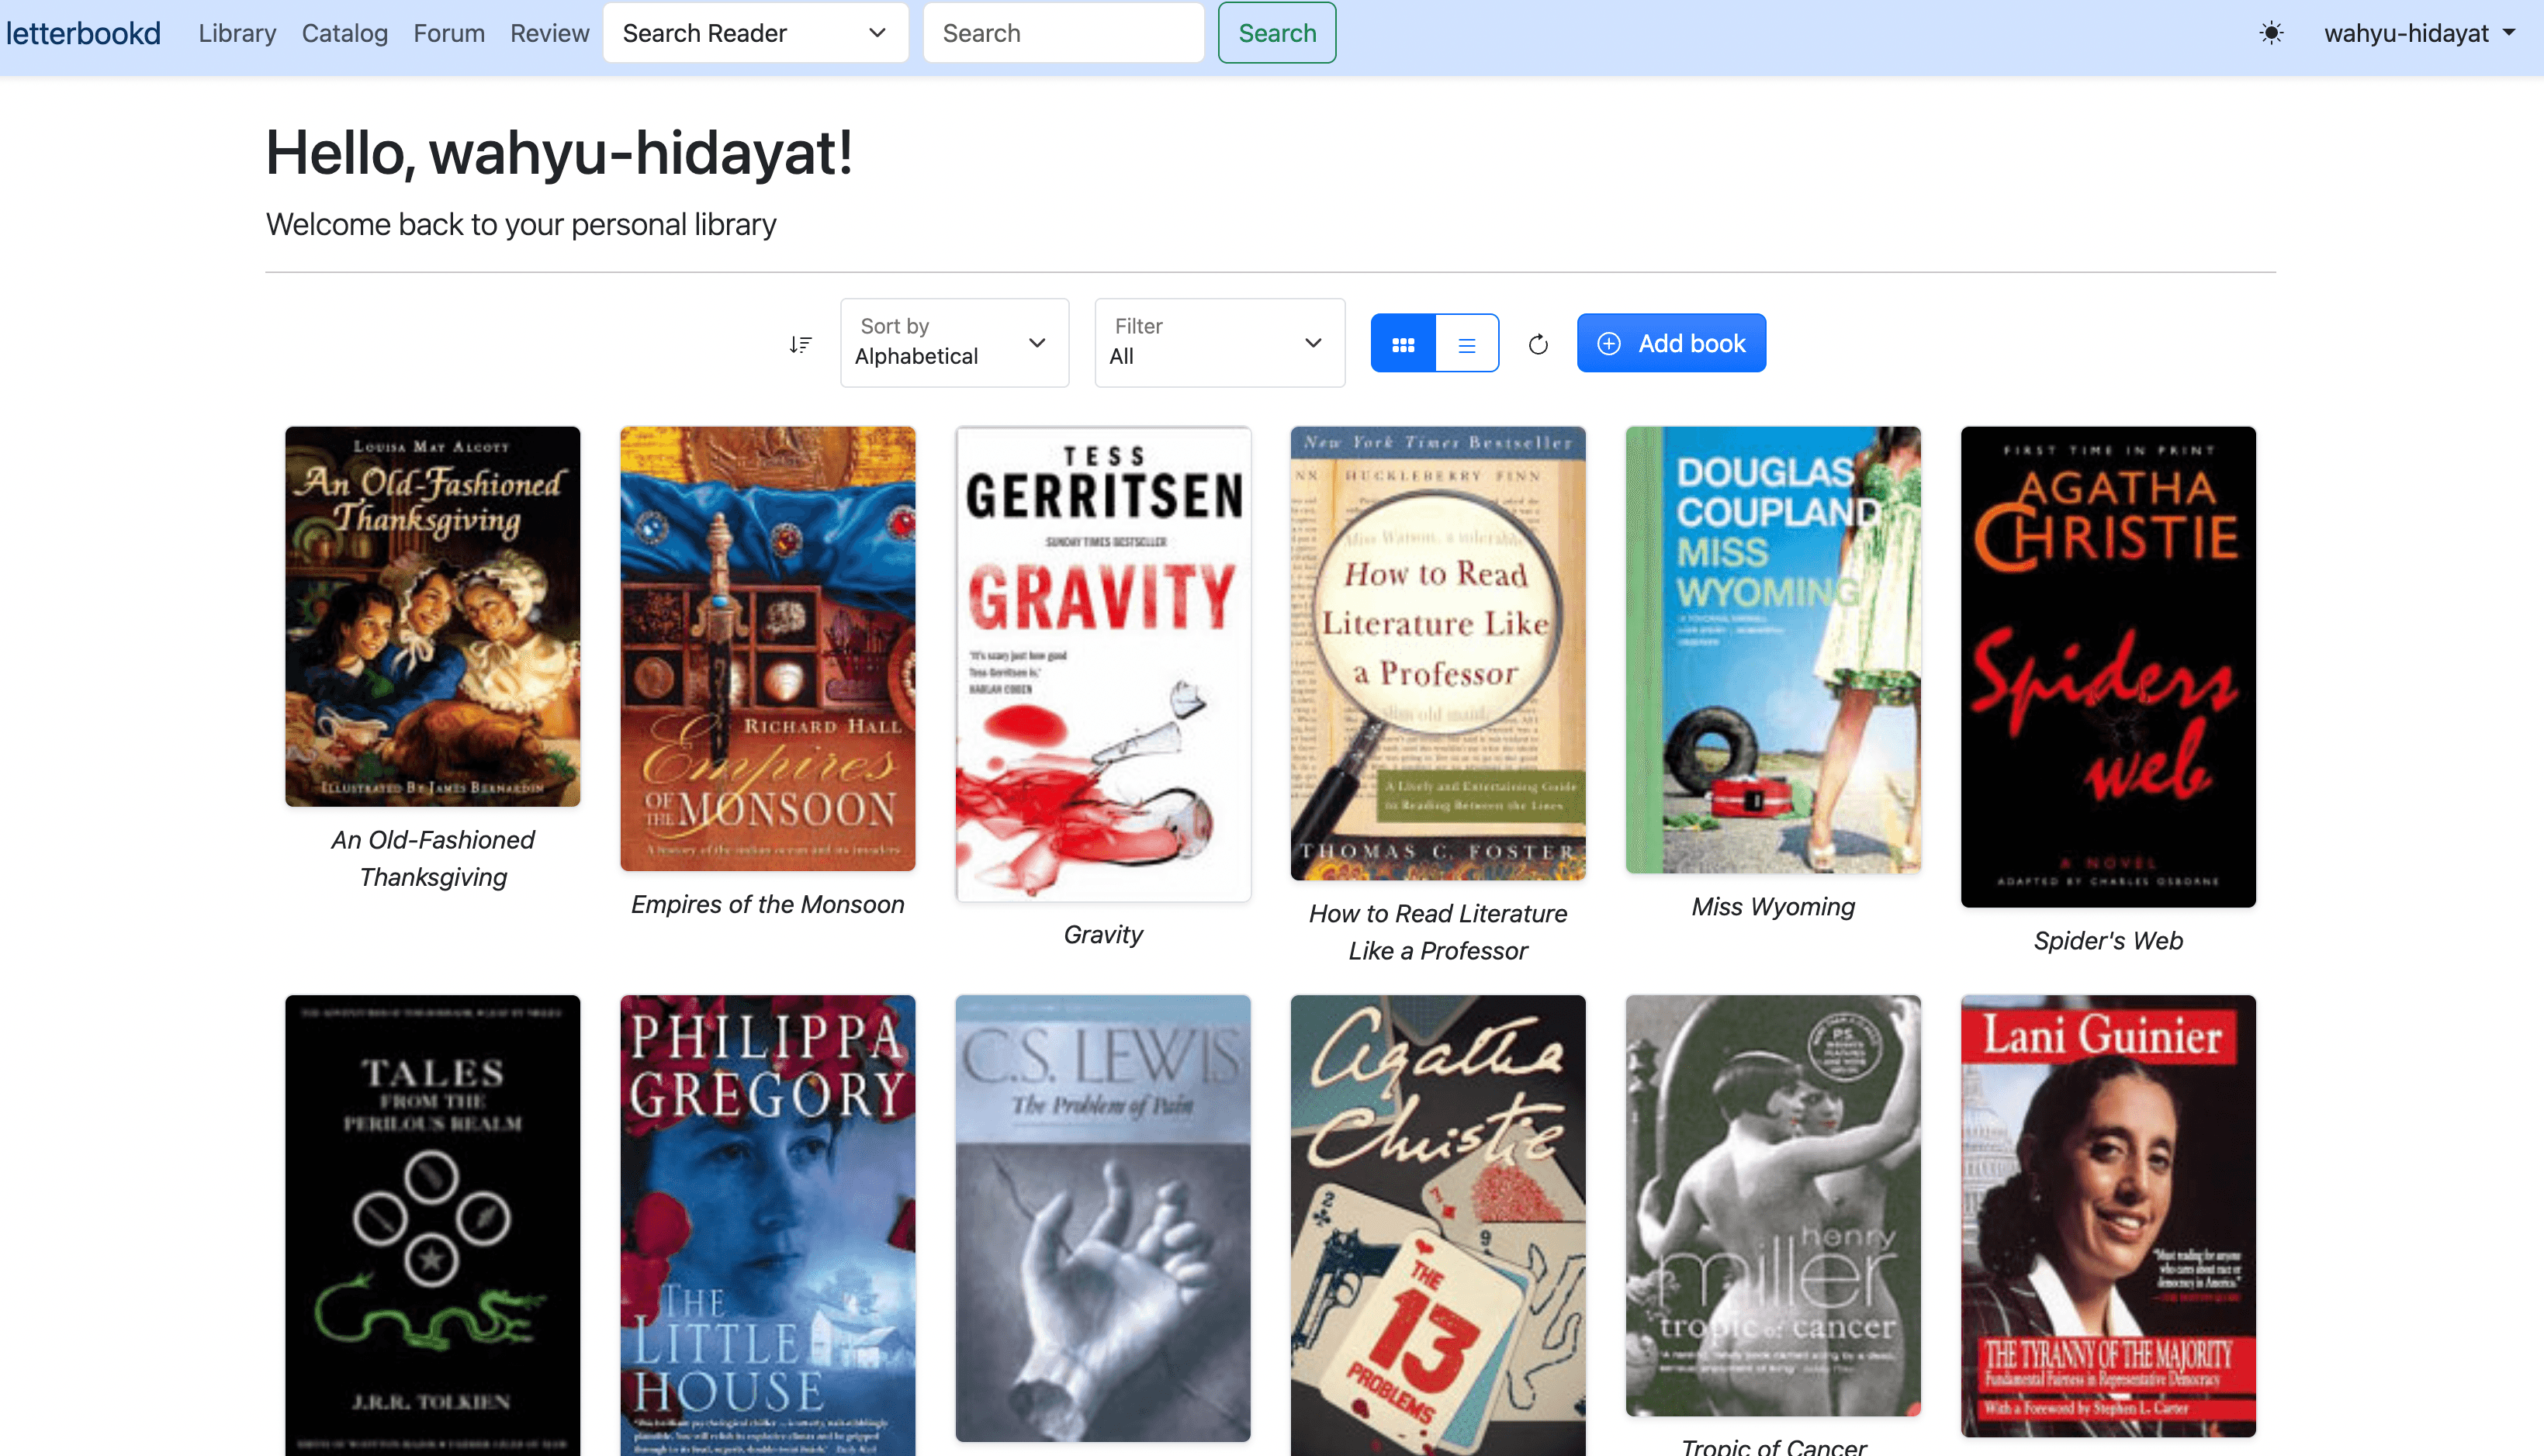Switch to list view layout

[1467, 343]
